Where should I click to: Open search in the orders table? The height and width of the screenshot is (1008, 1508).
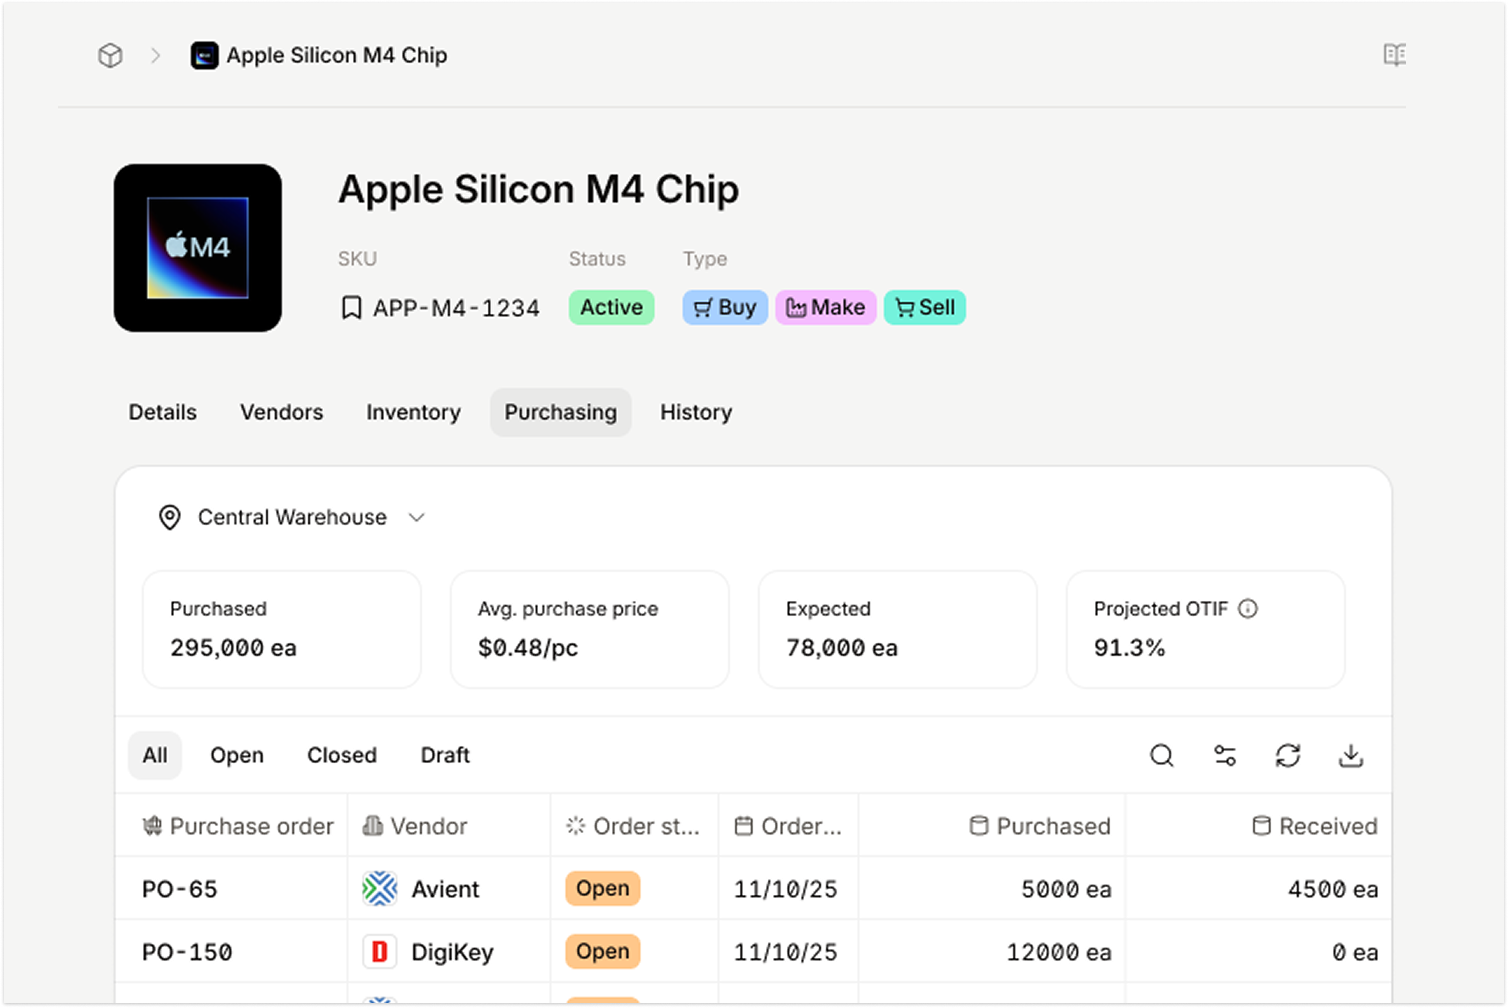[x=1161, y=755]
